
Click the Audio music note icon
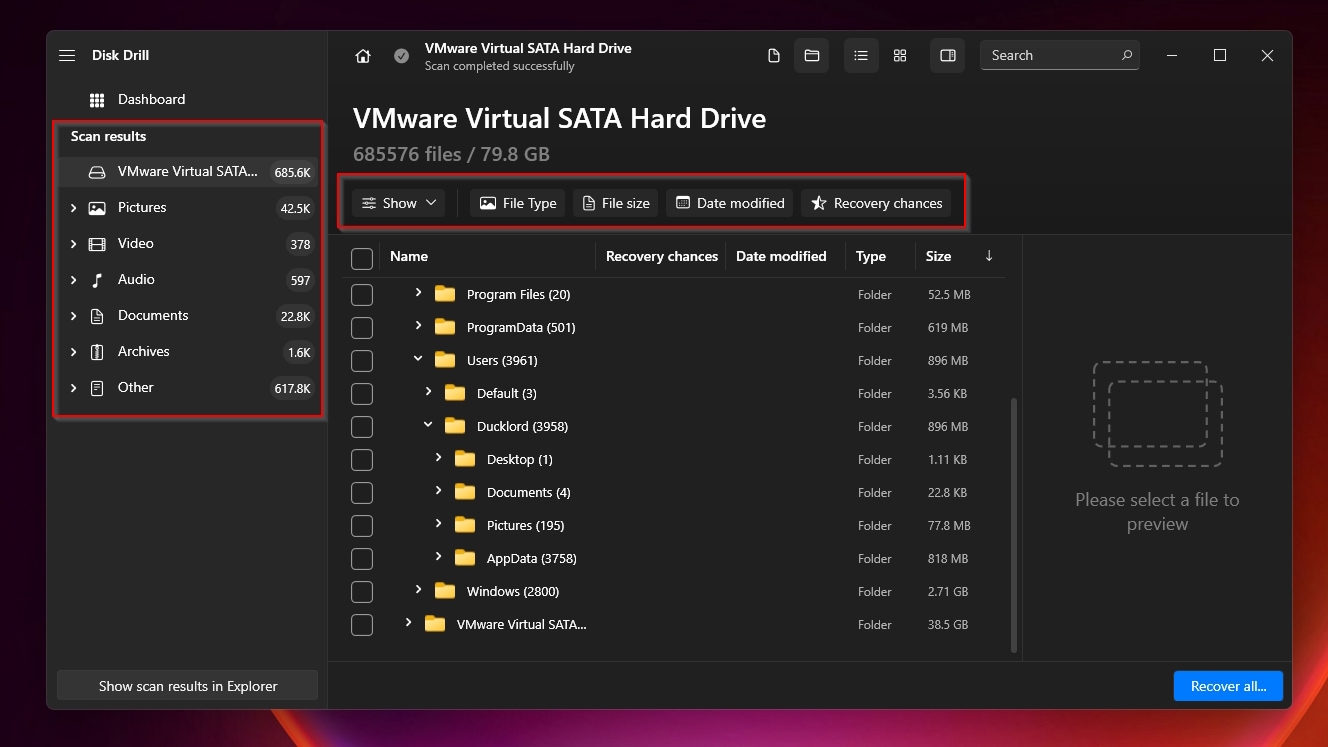tap(97, 280)
